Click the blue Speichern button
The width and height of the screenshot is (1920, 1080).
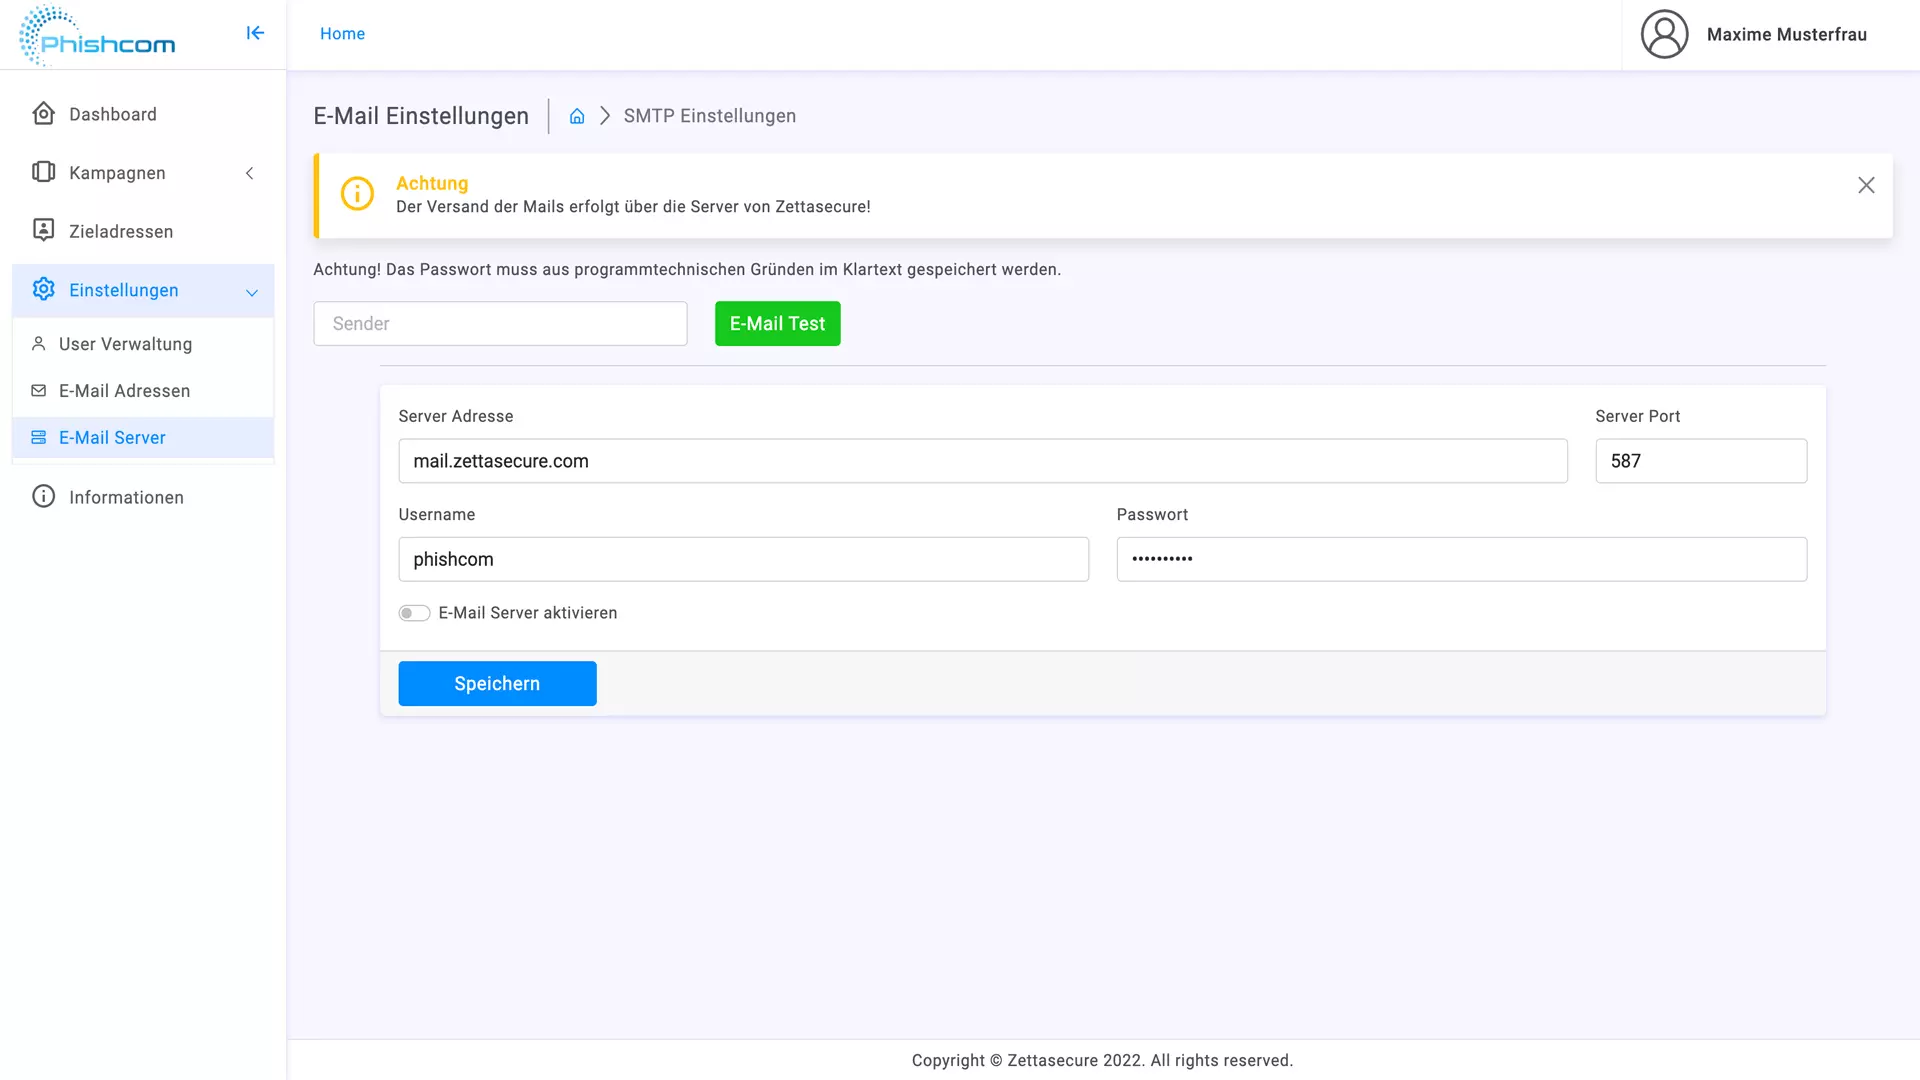pos(497,684)
